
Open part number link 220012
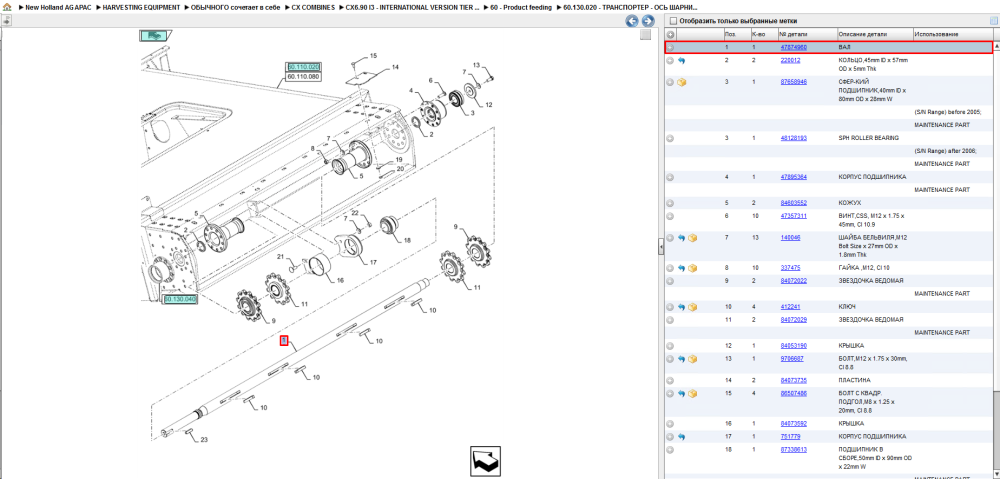790,61
